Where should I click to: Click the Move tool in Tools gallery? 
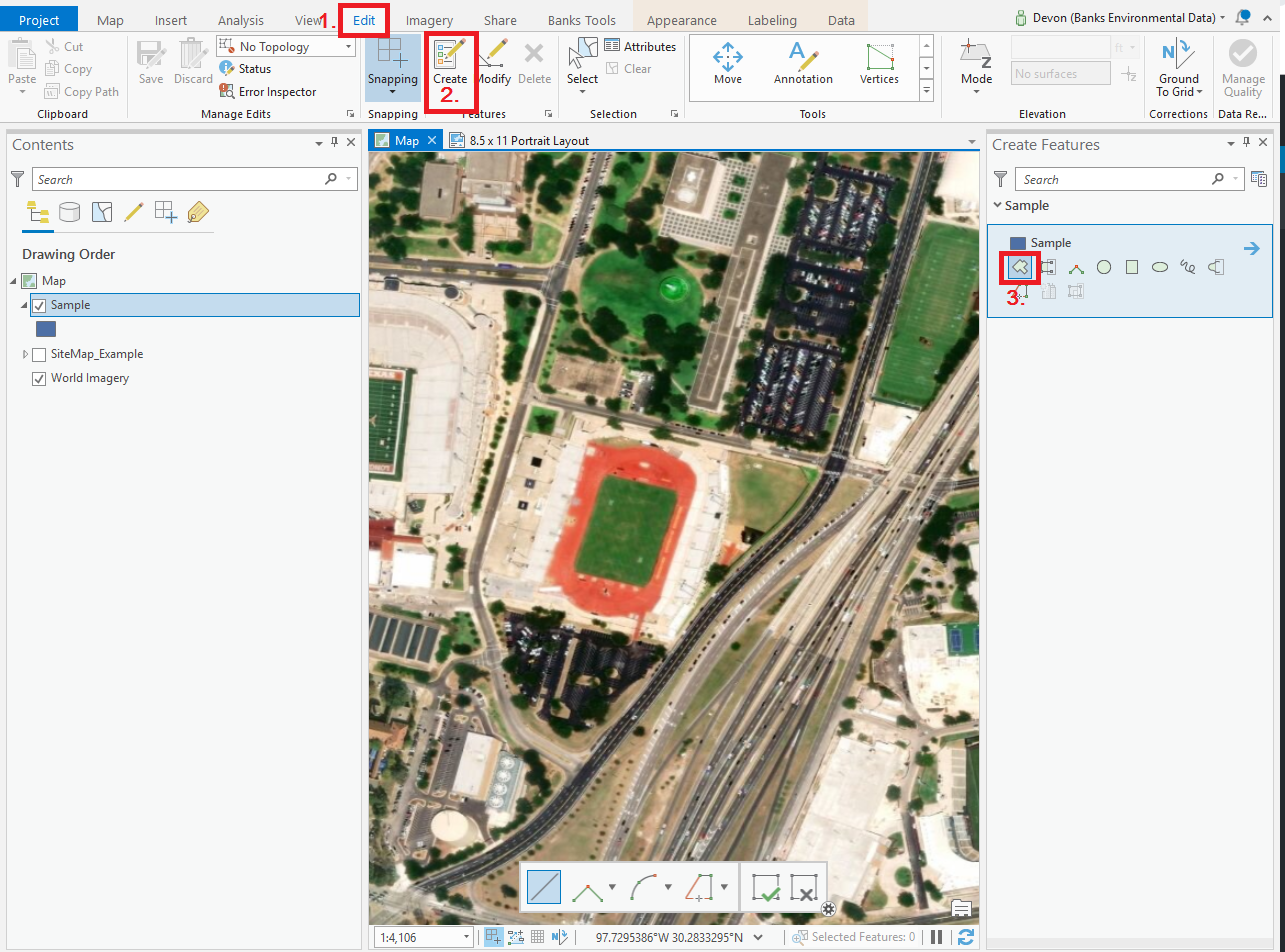click(728, 62)
